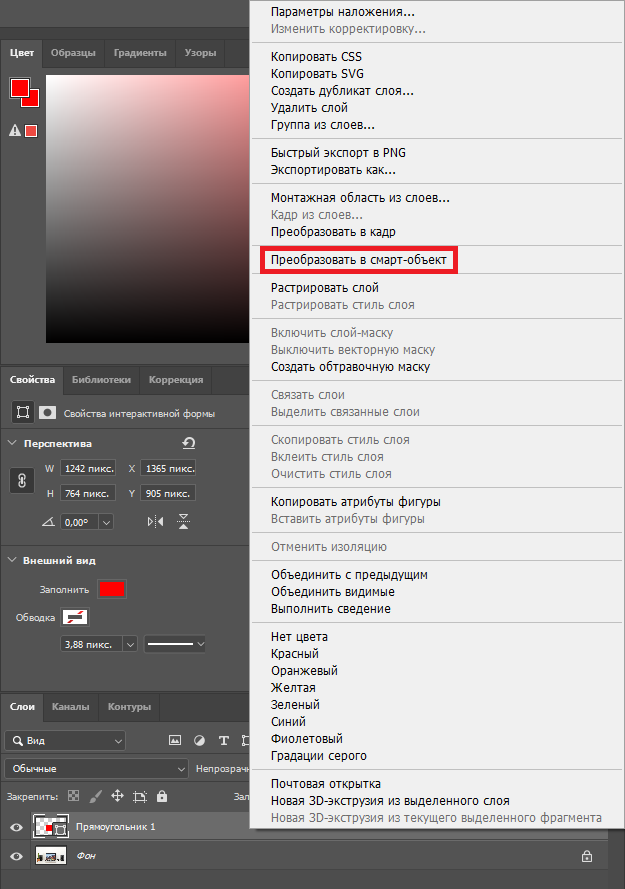Choose Группа из слоев…
625x889 pixels.
pyautogui.click(x=323, y=125)
